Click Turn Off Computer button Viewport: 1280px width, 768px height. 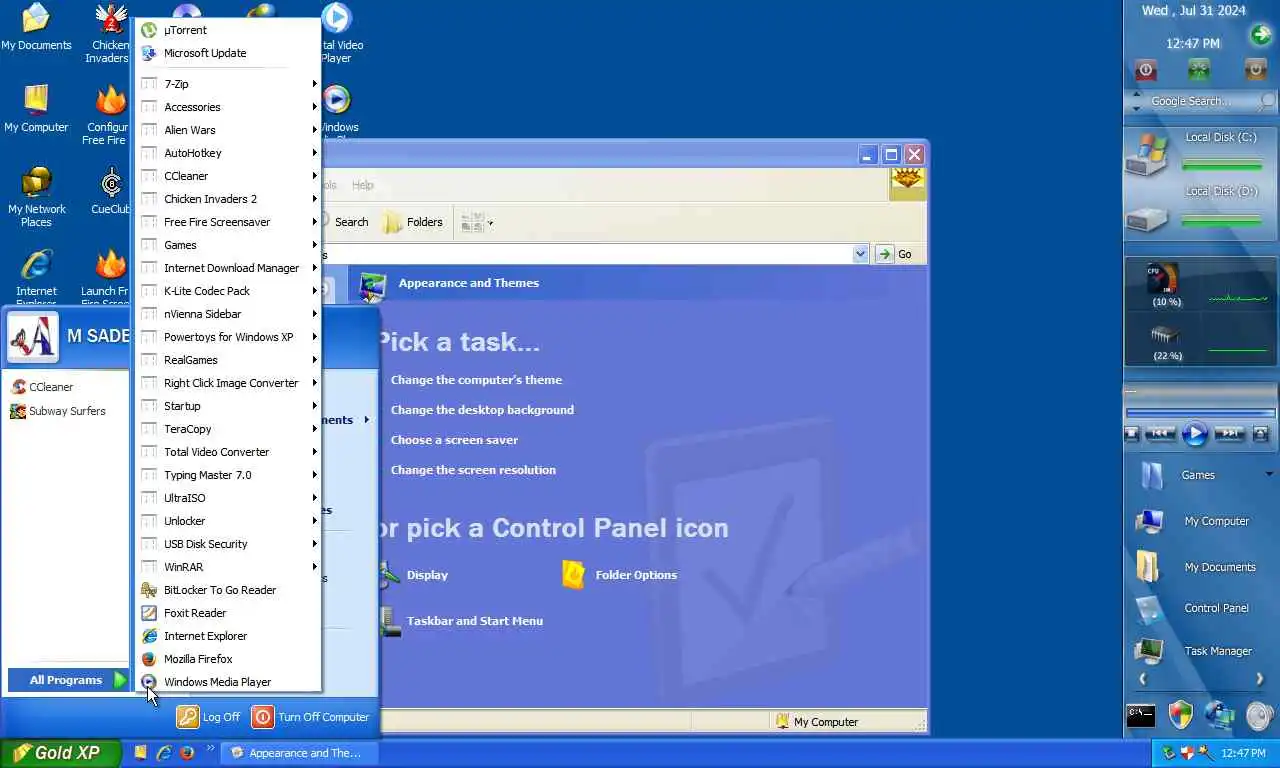point(311,717)
